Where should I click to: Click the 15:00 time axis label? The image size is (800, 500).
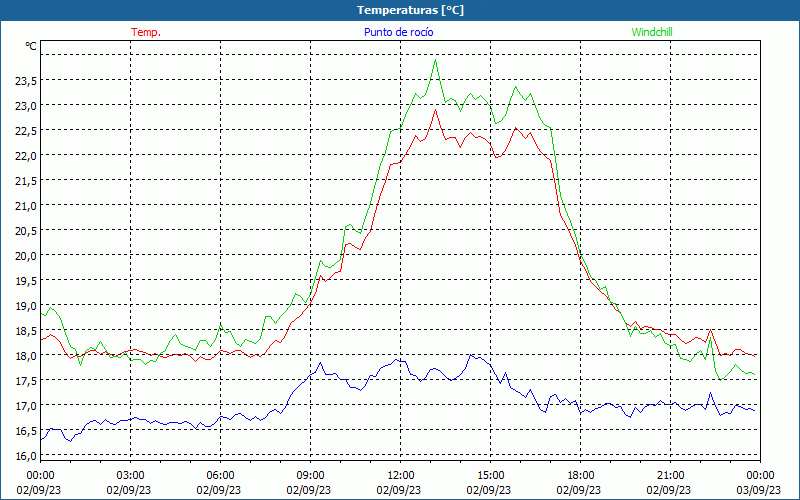pyautogui.click(x=491, y=476)
